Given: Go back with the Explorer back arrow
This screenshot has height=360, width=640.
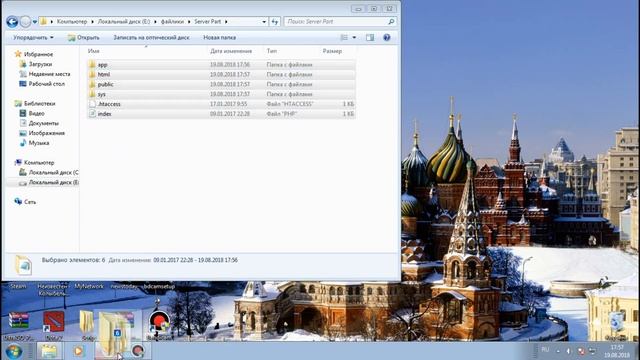Looking at the screenshot, I should [12, 22].
